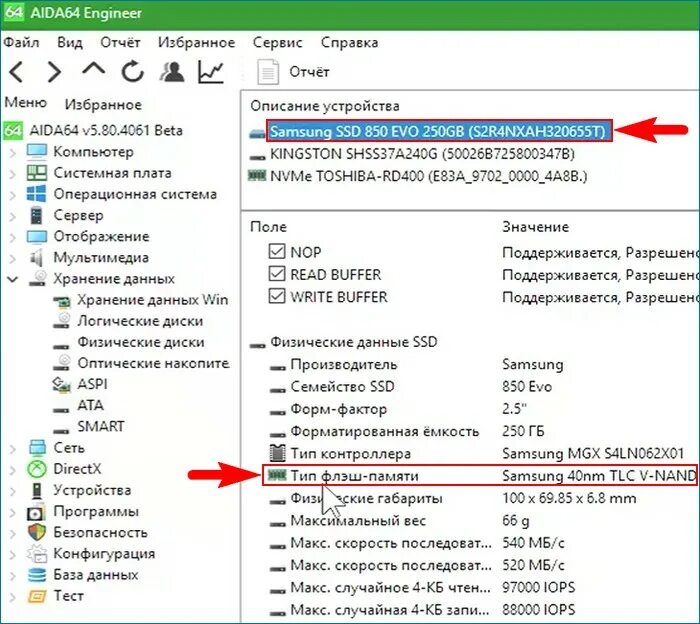The height and width of the screenshot is (624, 700).
Task: Open the Справка menu
Action: (x=349, y=42)
